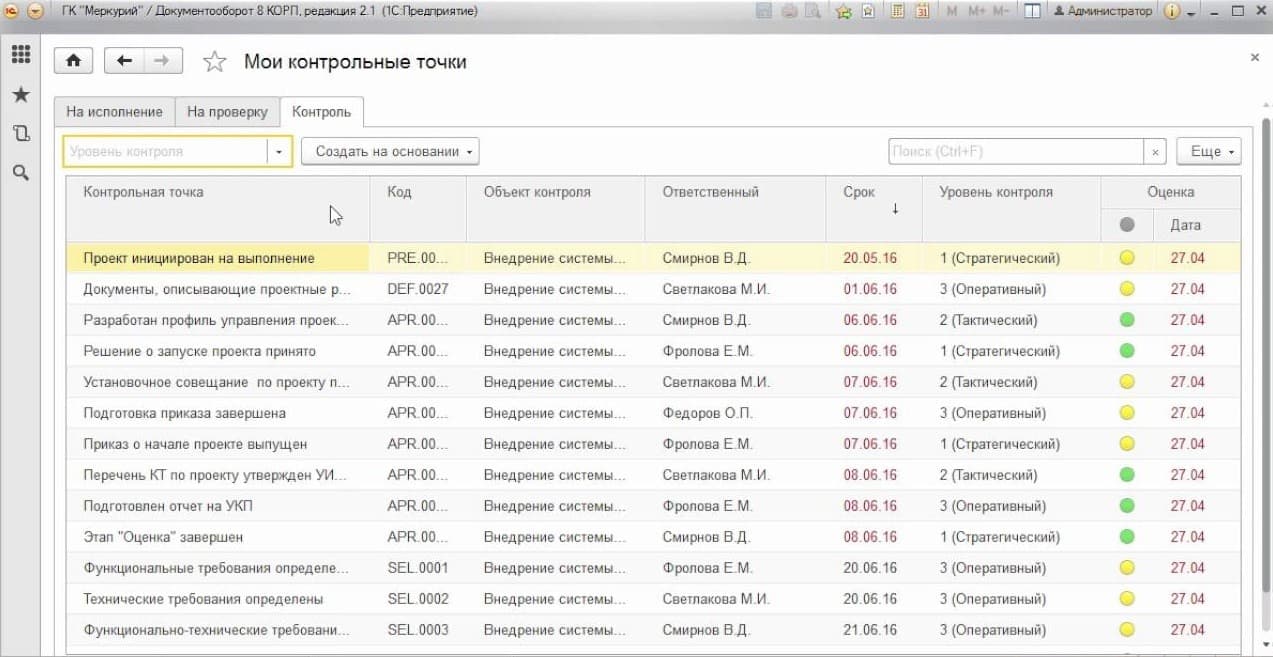Click deadline cell 21.06.16
This screenshot has width=1273, height=657.
tap(874, 630)
